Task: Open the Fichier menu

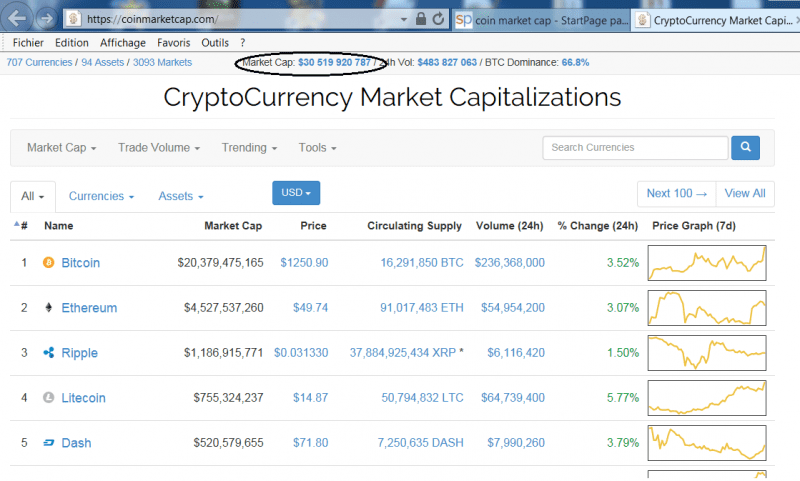Action: coord(28,43)
